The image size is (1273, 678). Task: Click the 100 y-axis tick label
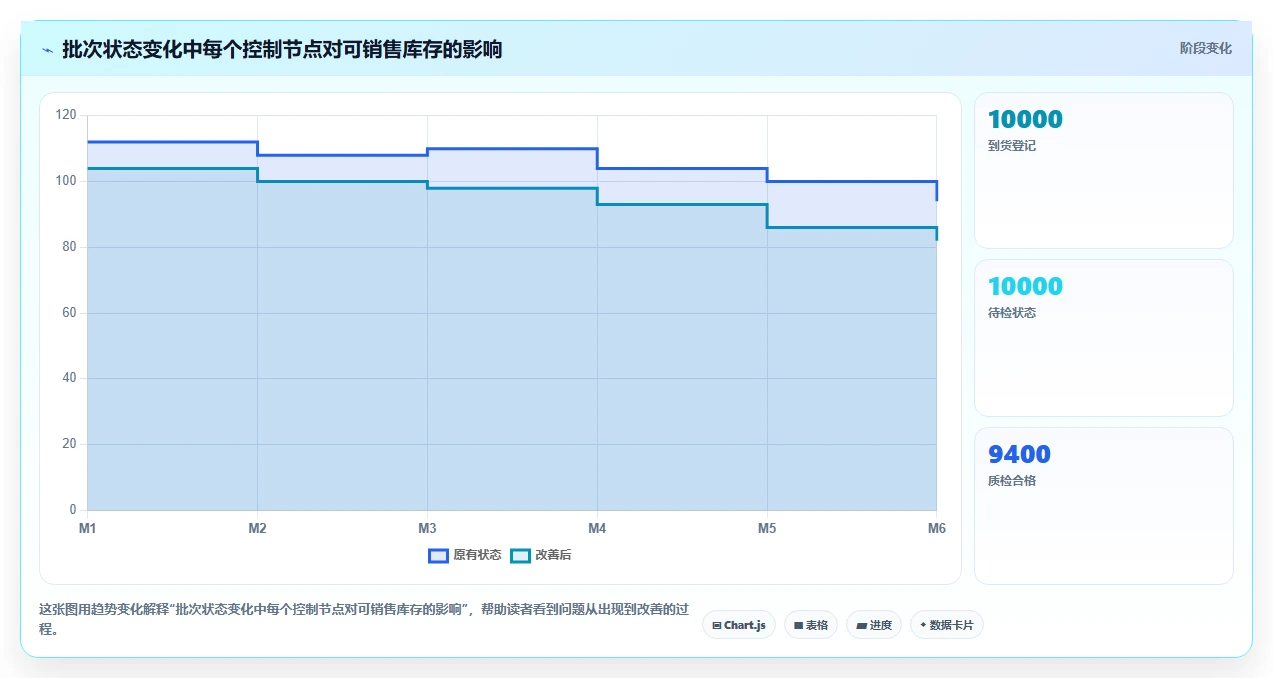point(66,181)
